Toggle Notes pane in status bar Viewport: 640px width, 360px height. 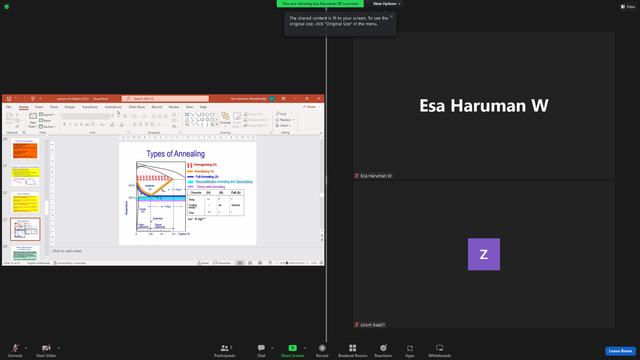(203, 263)
